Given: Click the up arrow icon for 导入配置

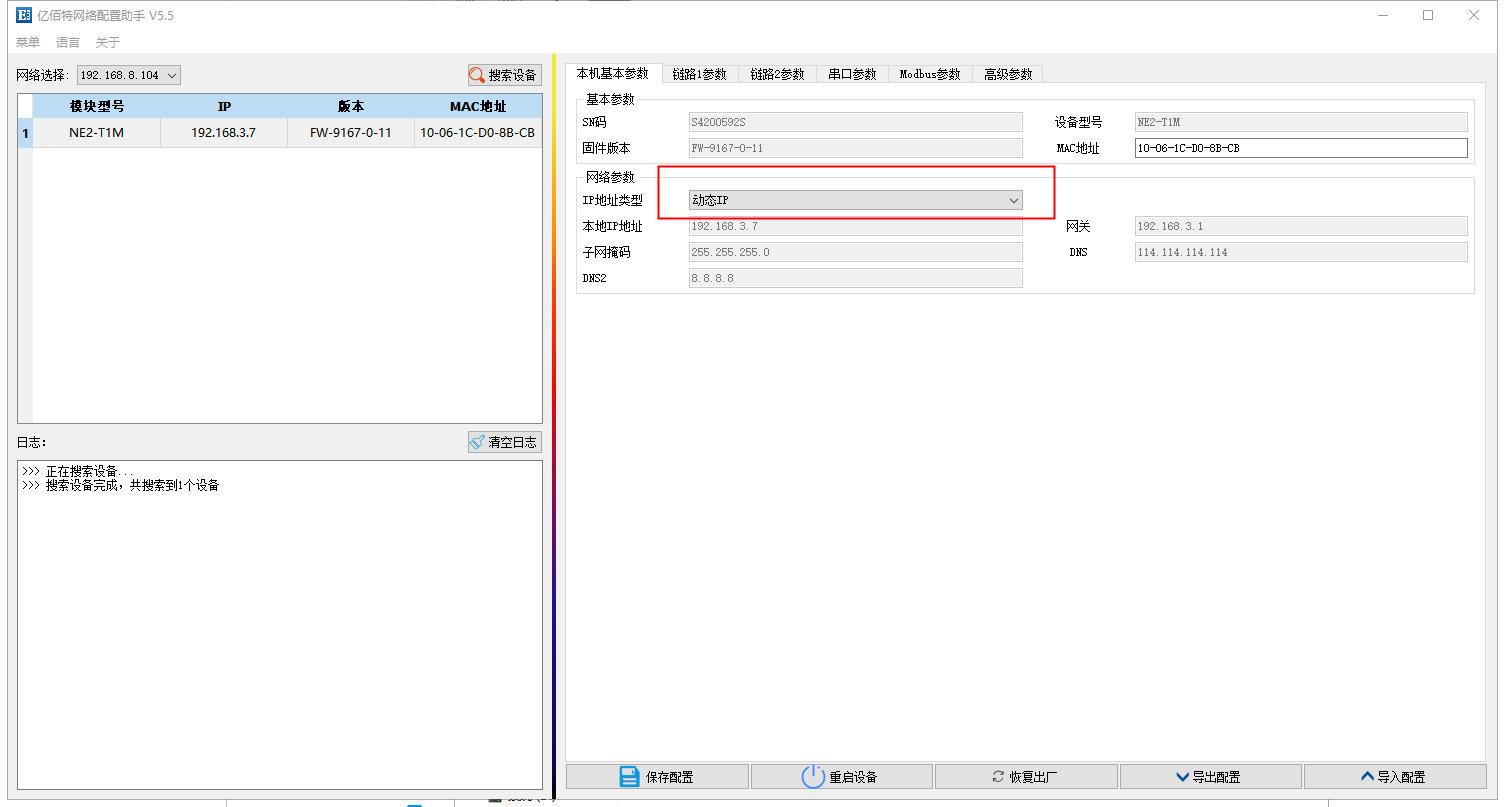Looking at the screenshot, I should (1367, 777).
